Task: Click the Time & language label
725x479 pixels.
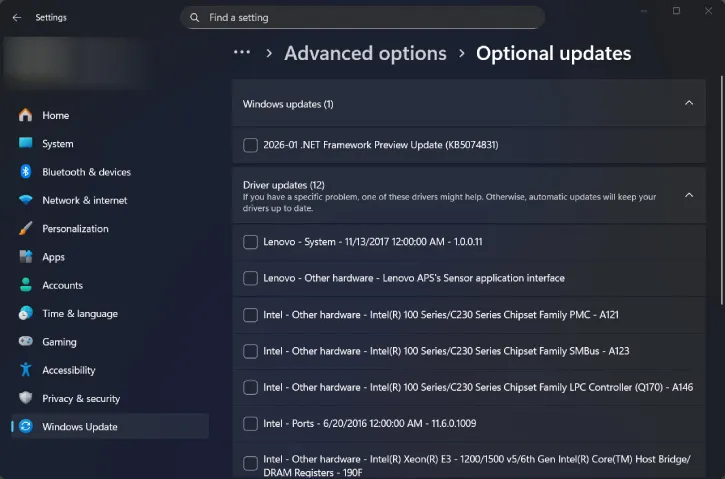Action: 80,313
